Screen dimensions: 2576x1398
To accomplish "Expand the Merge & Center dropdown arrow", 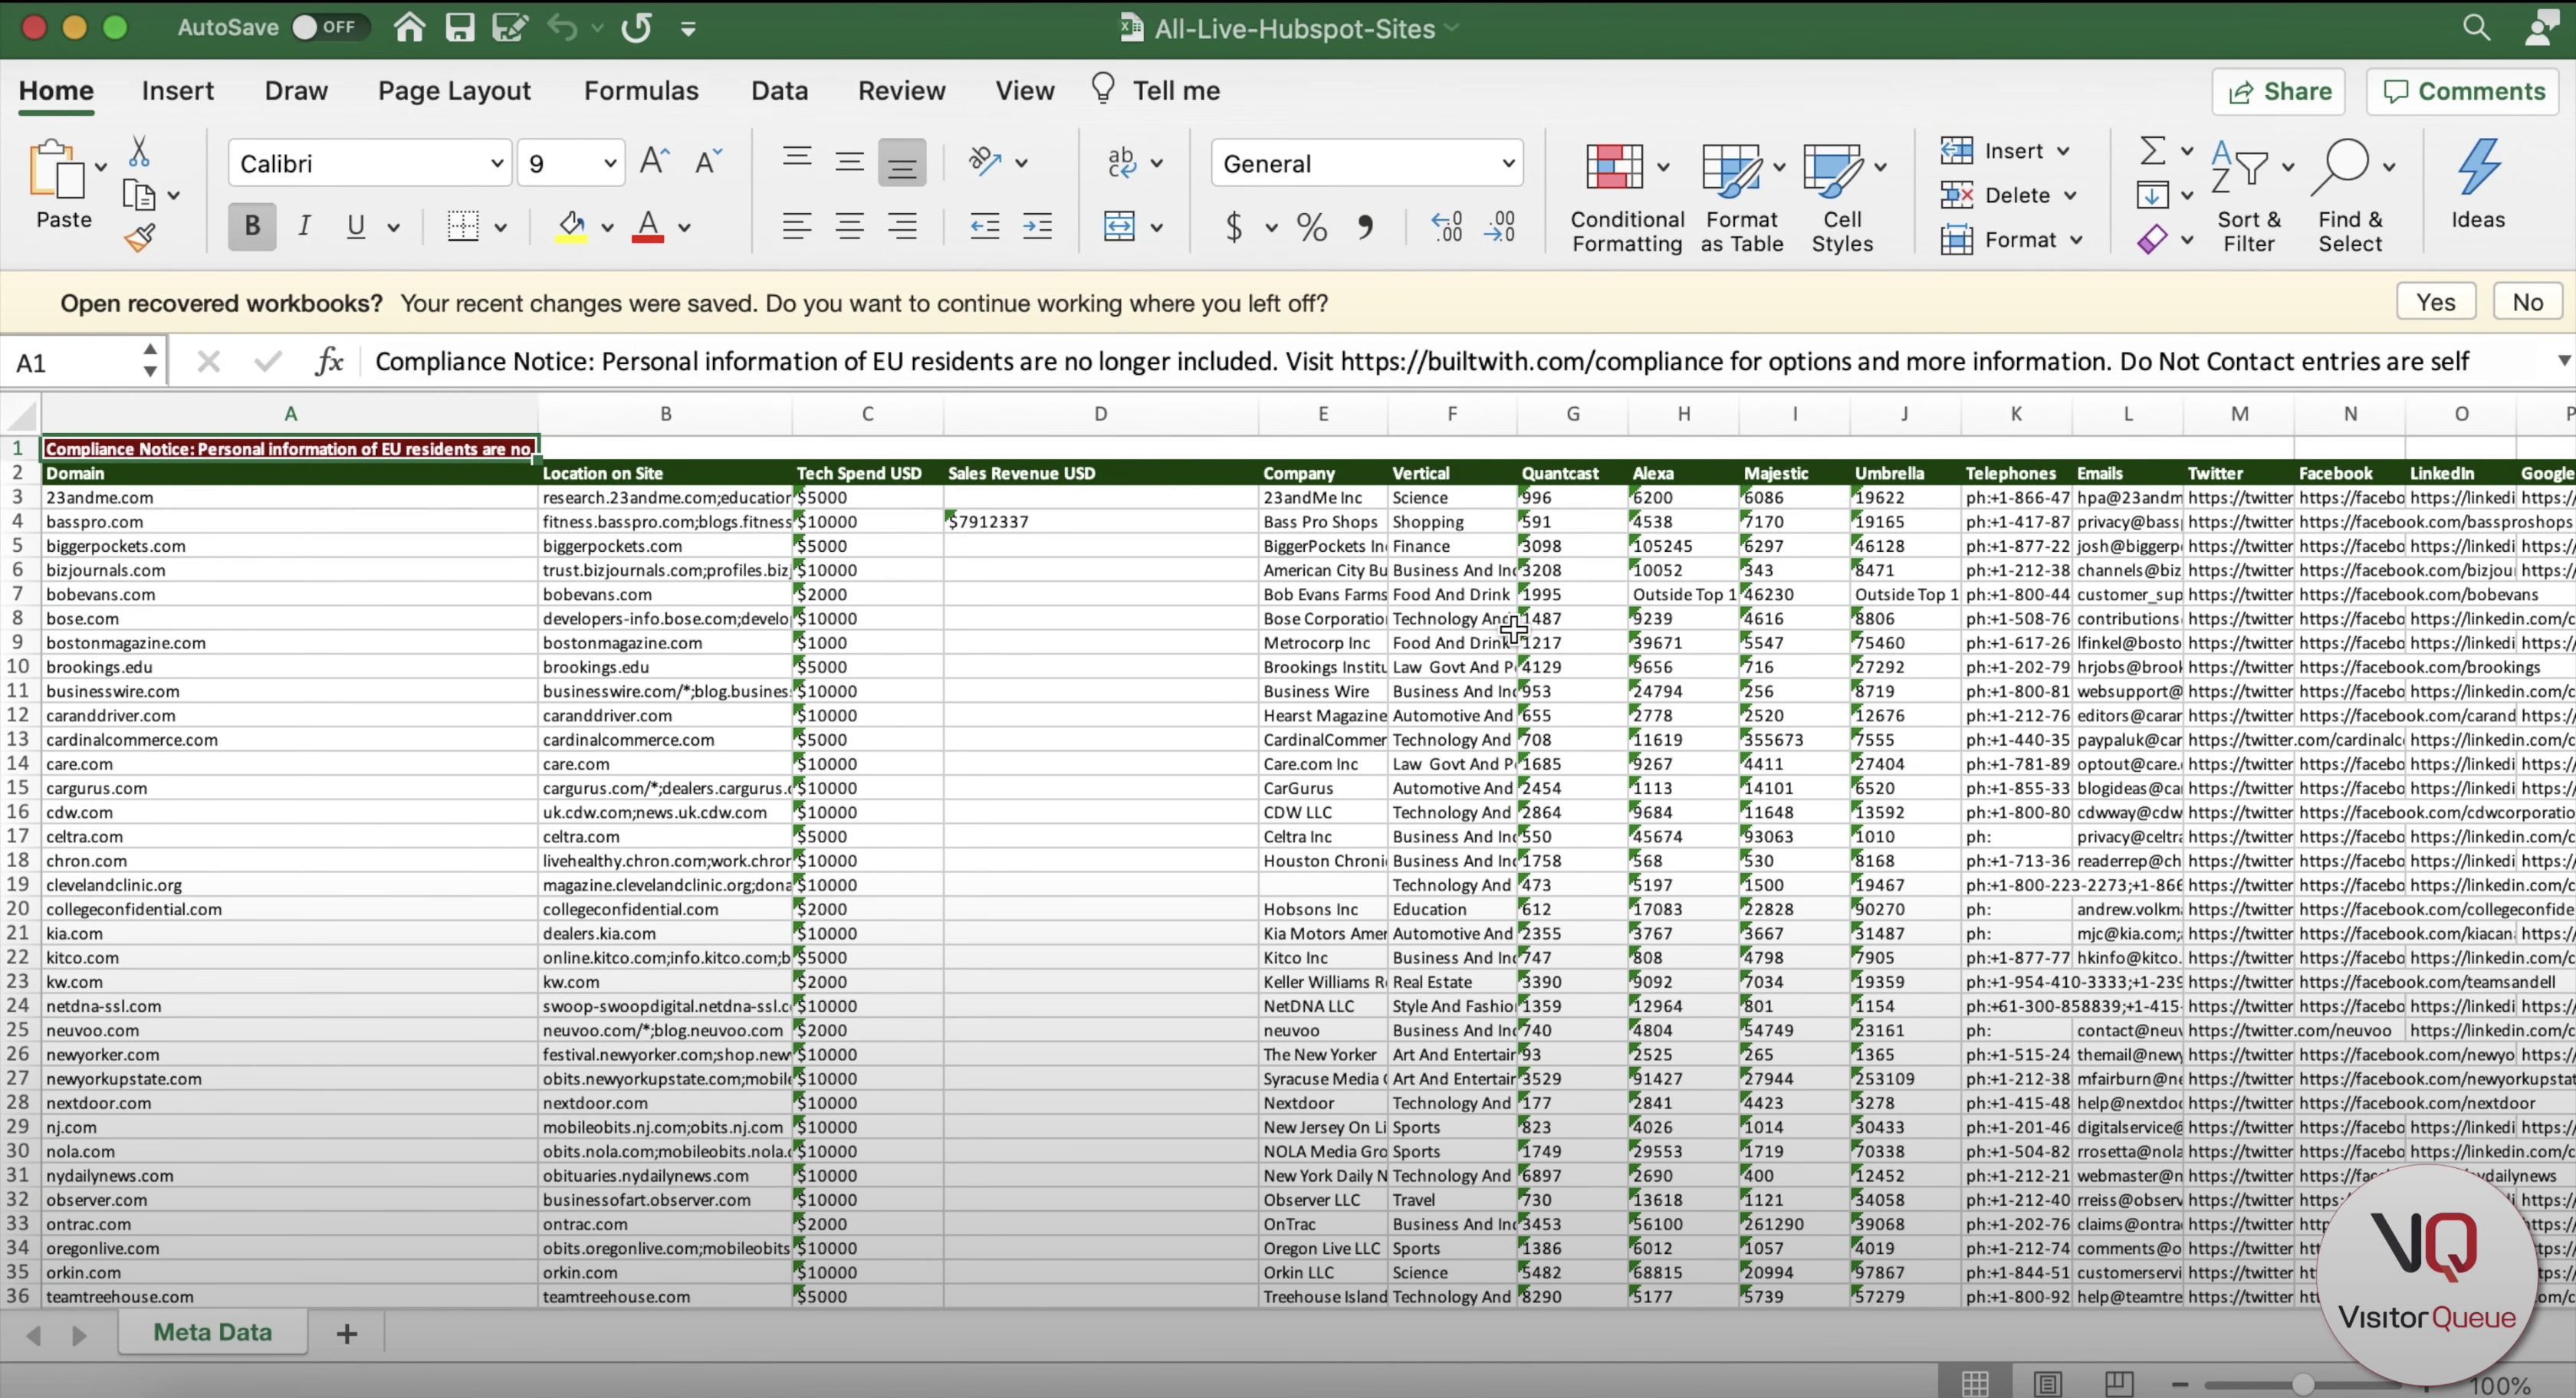I will [x=1157, y=227].
